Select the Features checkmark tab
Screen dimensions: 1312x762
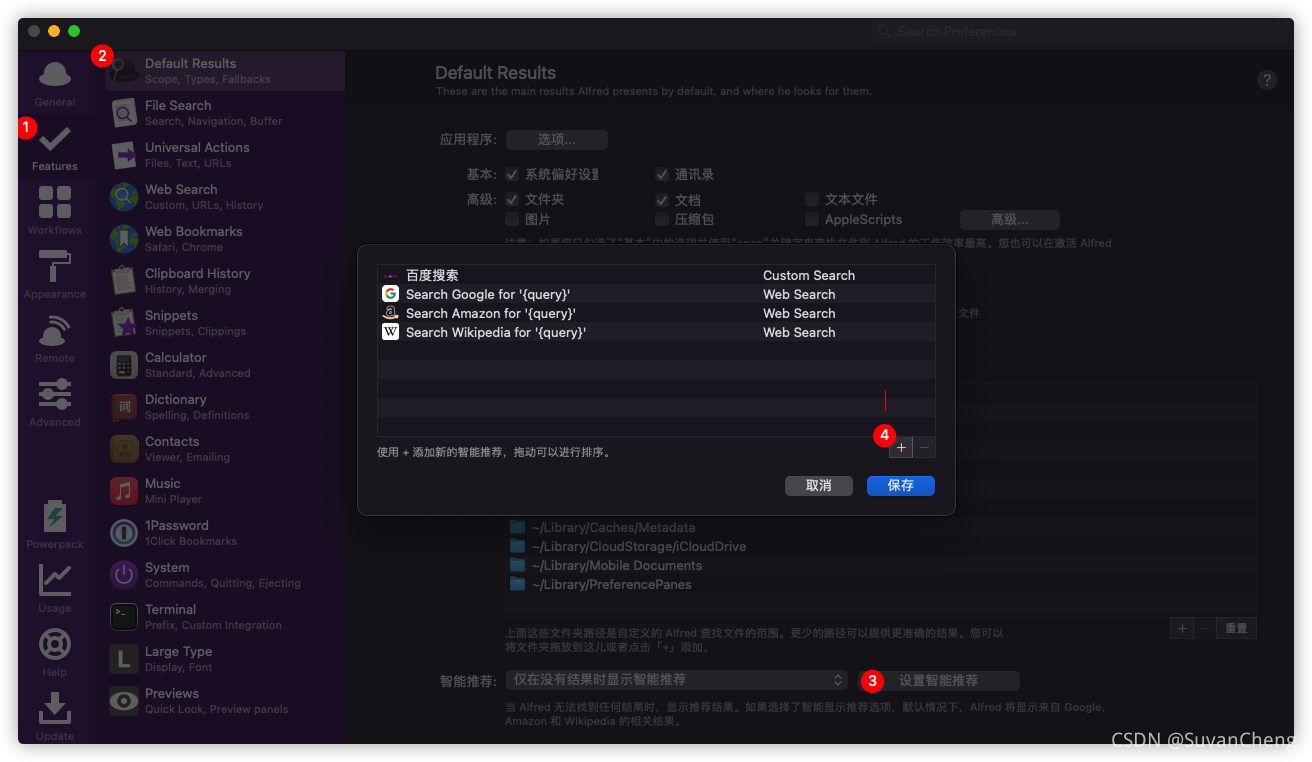(55, 147)
